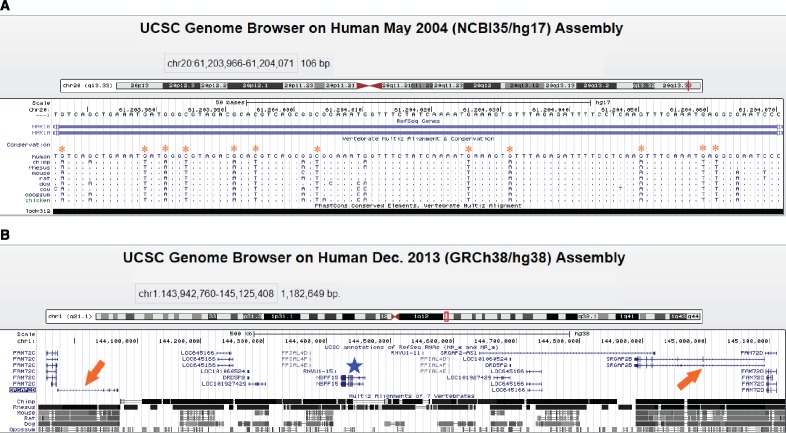Click the 'Chicken' alignment row label
This screenshot has height=433, width=786.
point(38,200)
